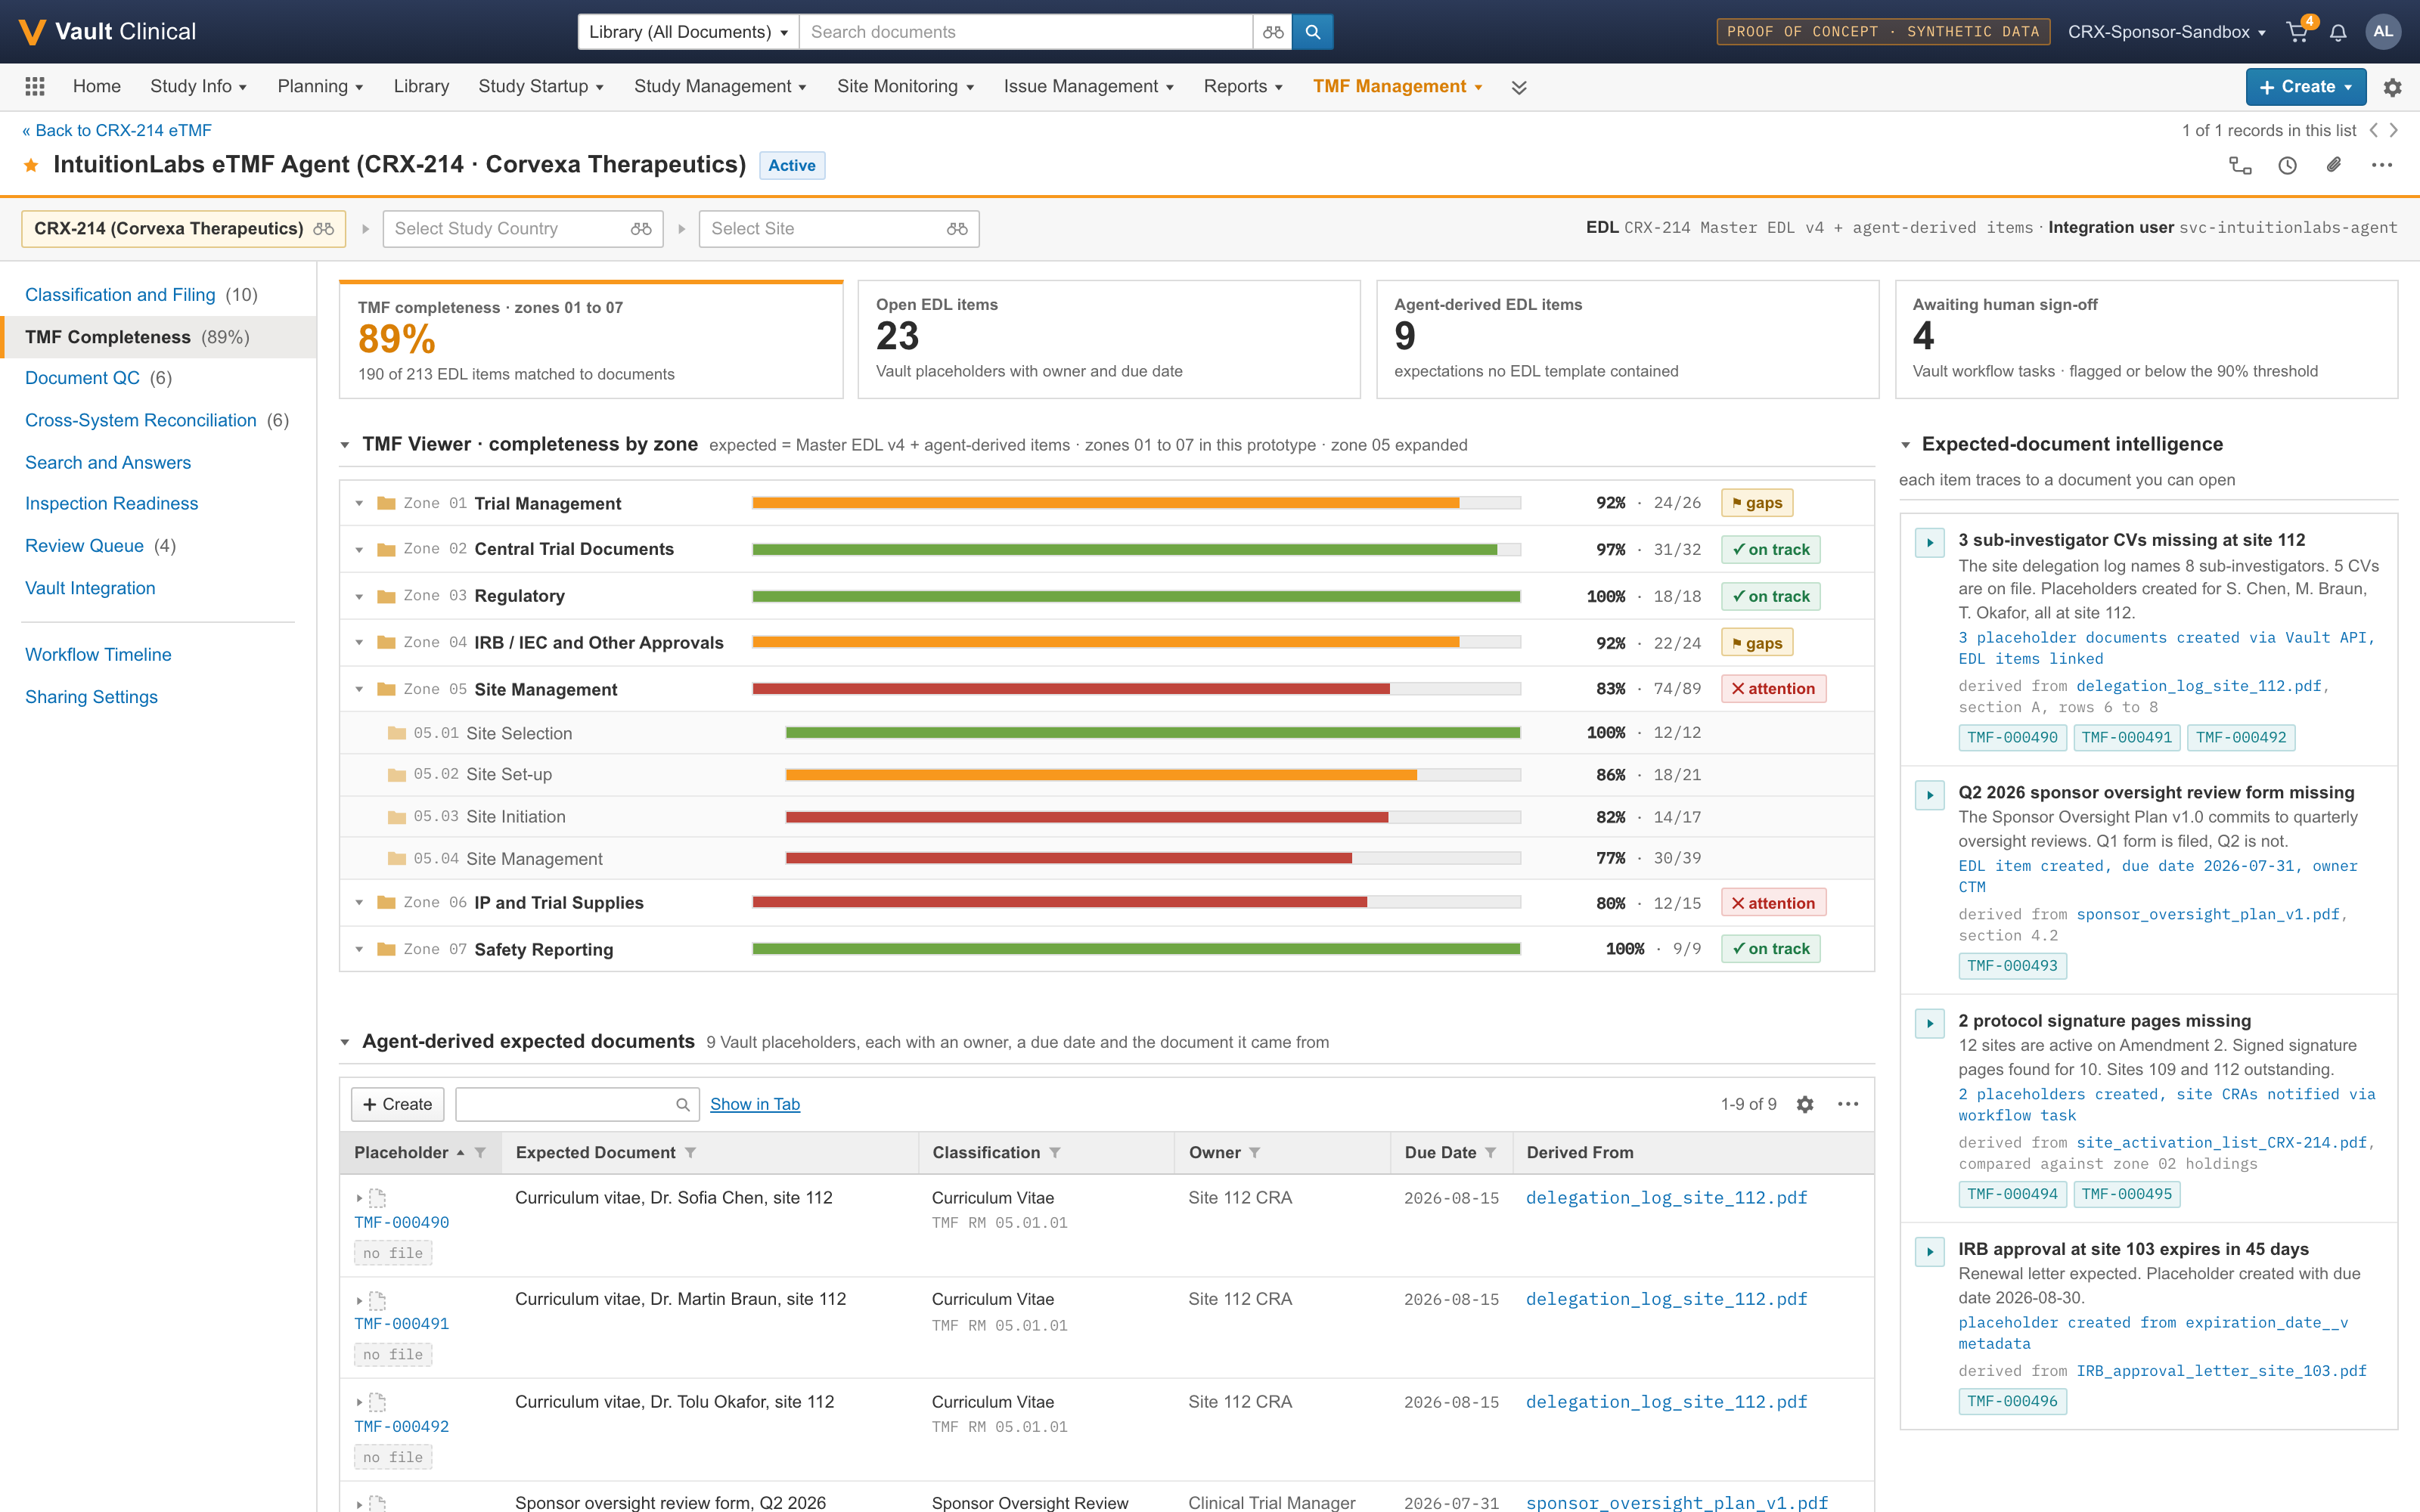Open the TMF Management tab
The image size is (2420, 1512).
tap(1397, 87)
